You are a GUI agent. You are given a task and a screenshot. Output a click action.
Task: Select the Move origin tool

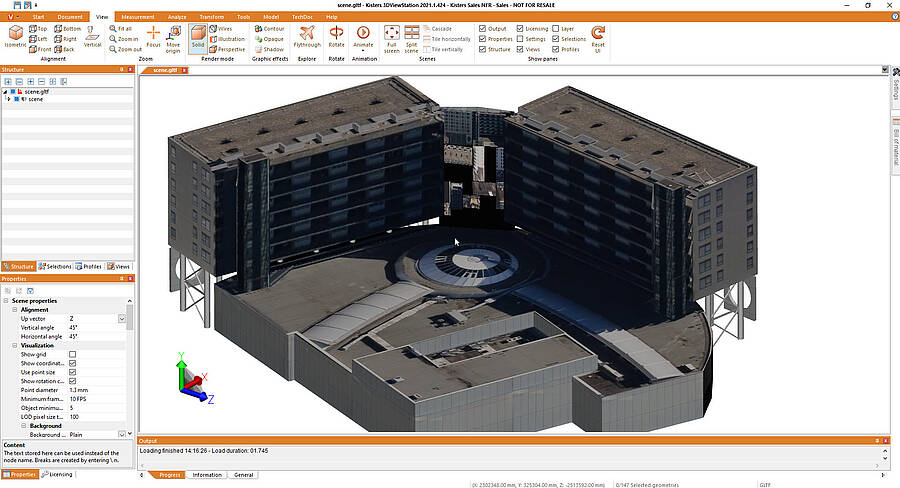pyautogui.click(x=173, y=39)
